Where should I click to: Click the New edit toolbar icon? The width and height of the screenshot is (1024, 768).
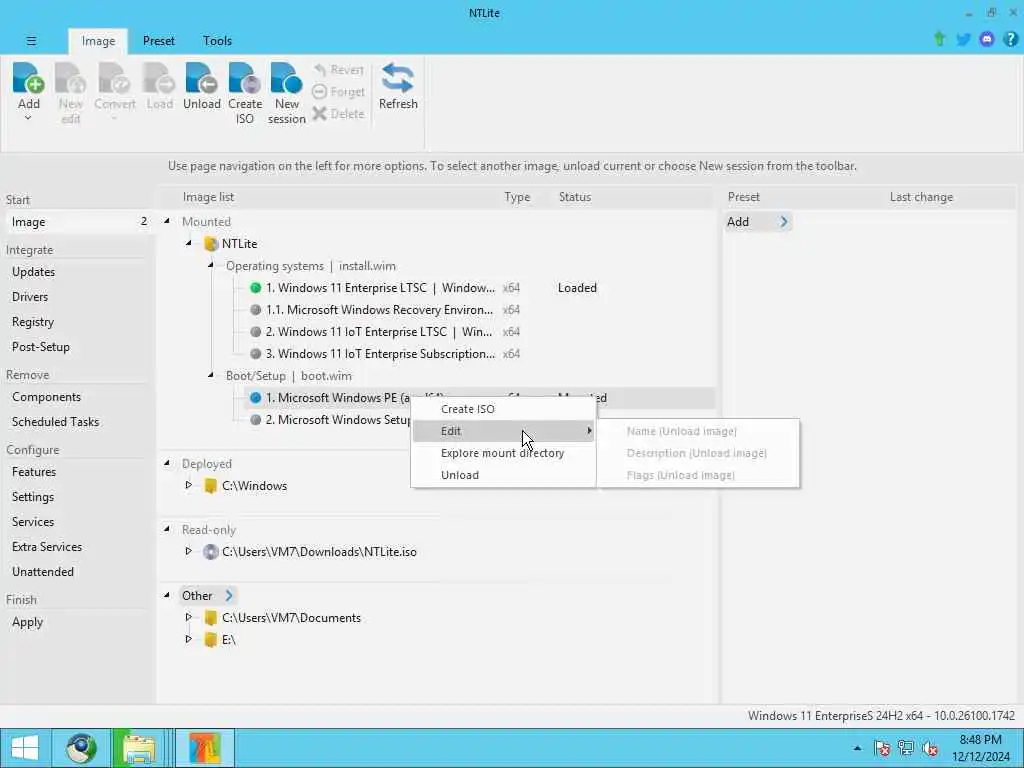[x=71, y=93]
